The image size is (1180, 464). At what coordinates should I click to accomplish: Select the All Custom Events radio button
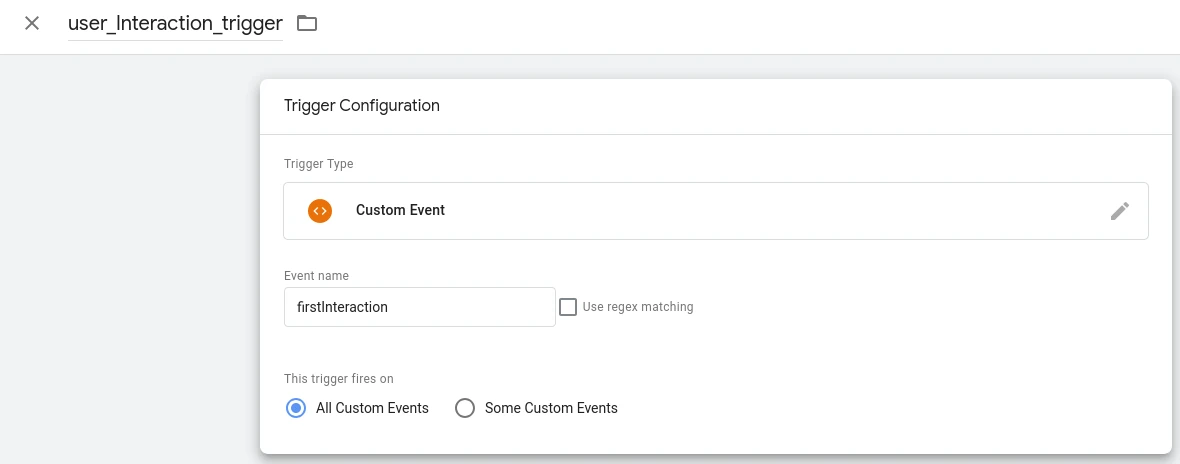tap(296, 408)
